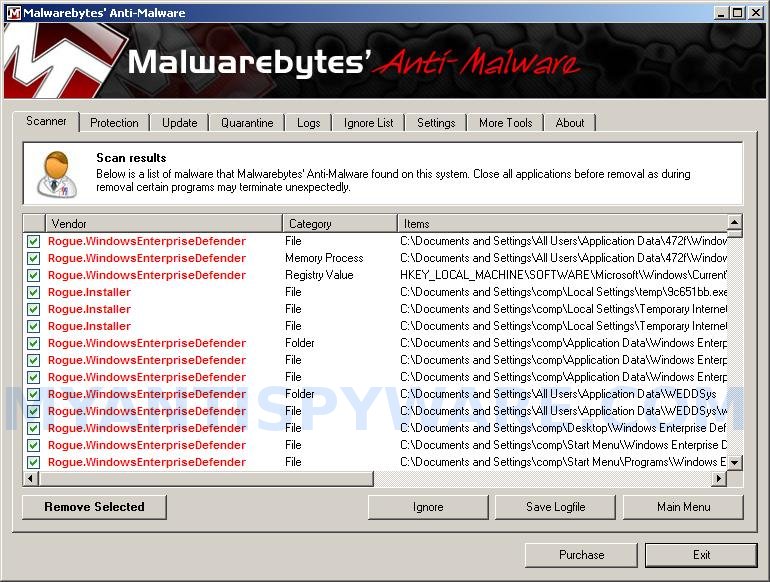
Task: Open the About tab
Action: click(570, 123)
